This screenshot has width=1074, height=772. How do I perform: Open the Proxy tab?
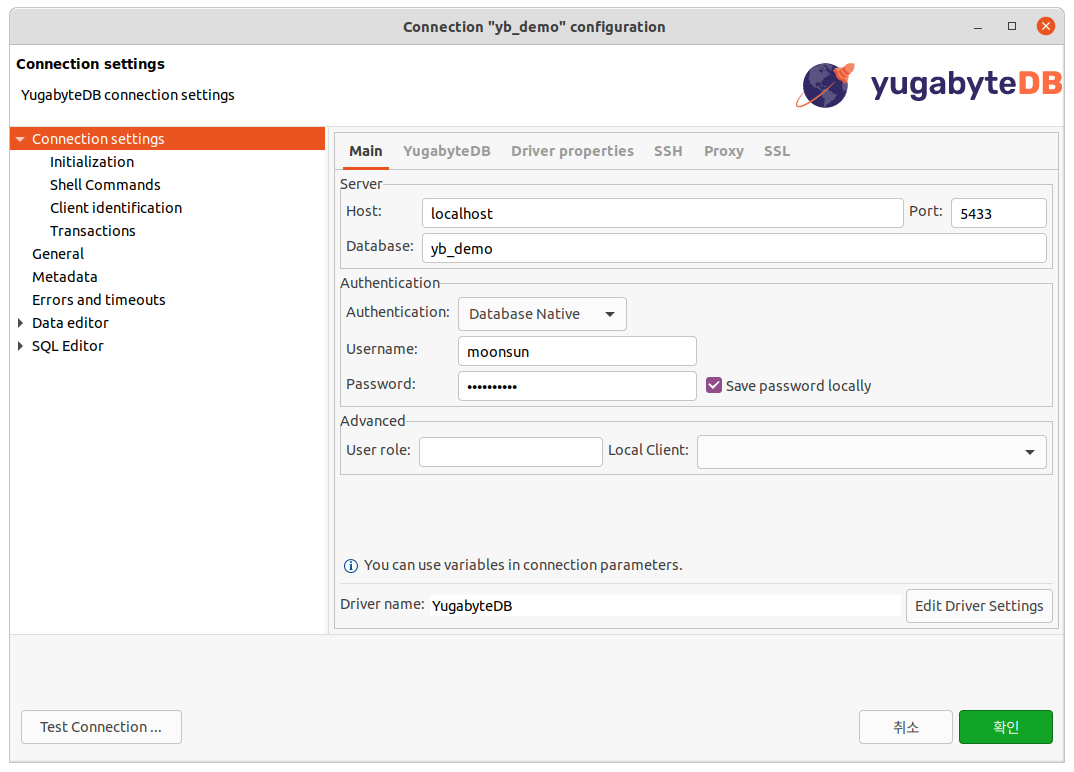pos(723,151)
